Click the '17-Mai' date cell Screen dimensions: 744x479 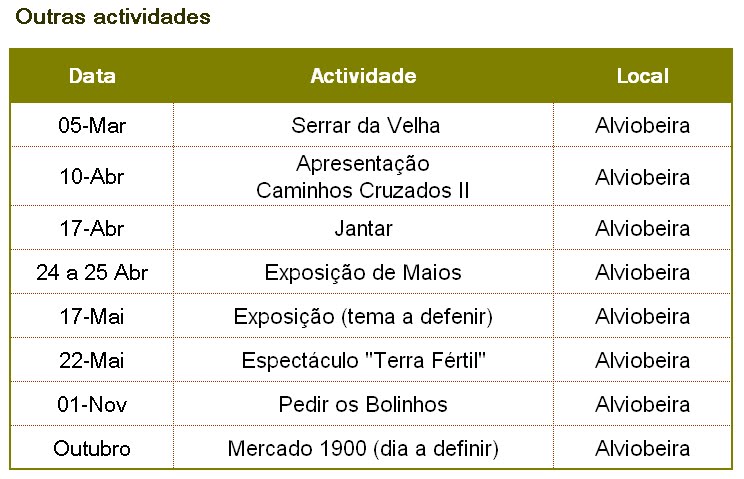pyautogui.click(x=92, y=316)
